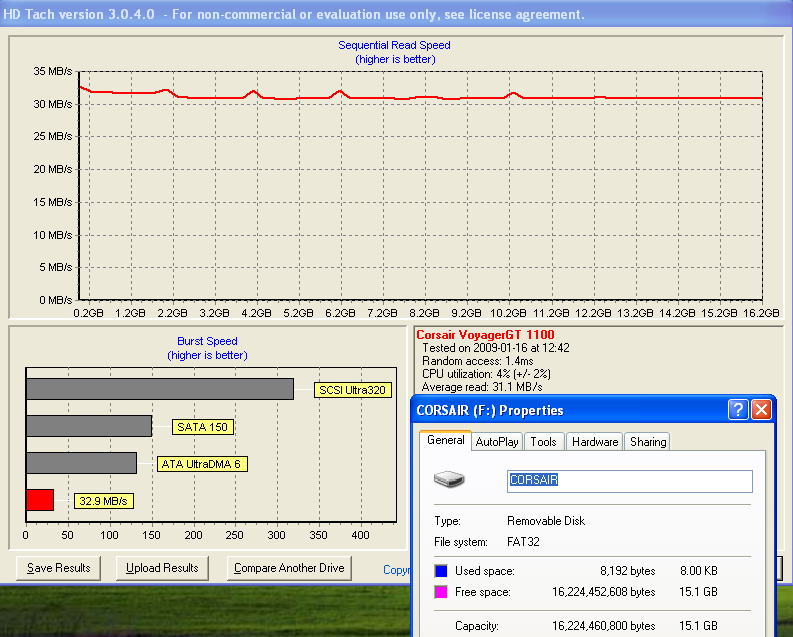
Task: Click the drive icon in Properties
Action: [x=449, y=479]
